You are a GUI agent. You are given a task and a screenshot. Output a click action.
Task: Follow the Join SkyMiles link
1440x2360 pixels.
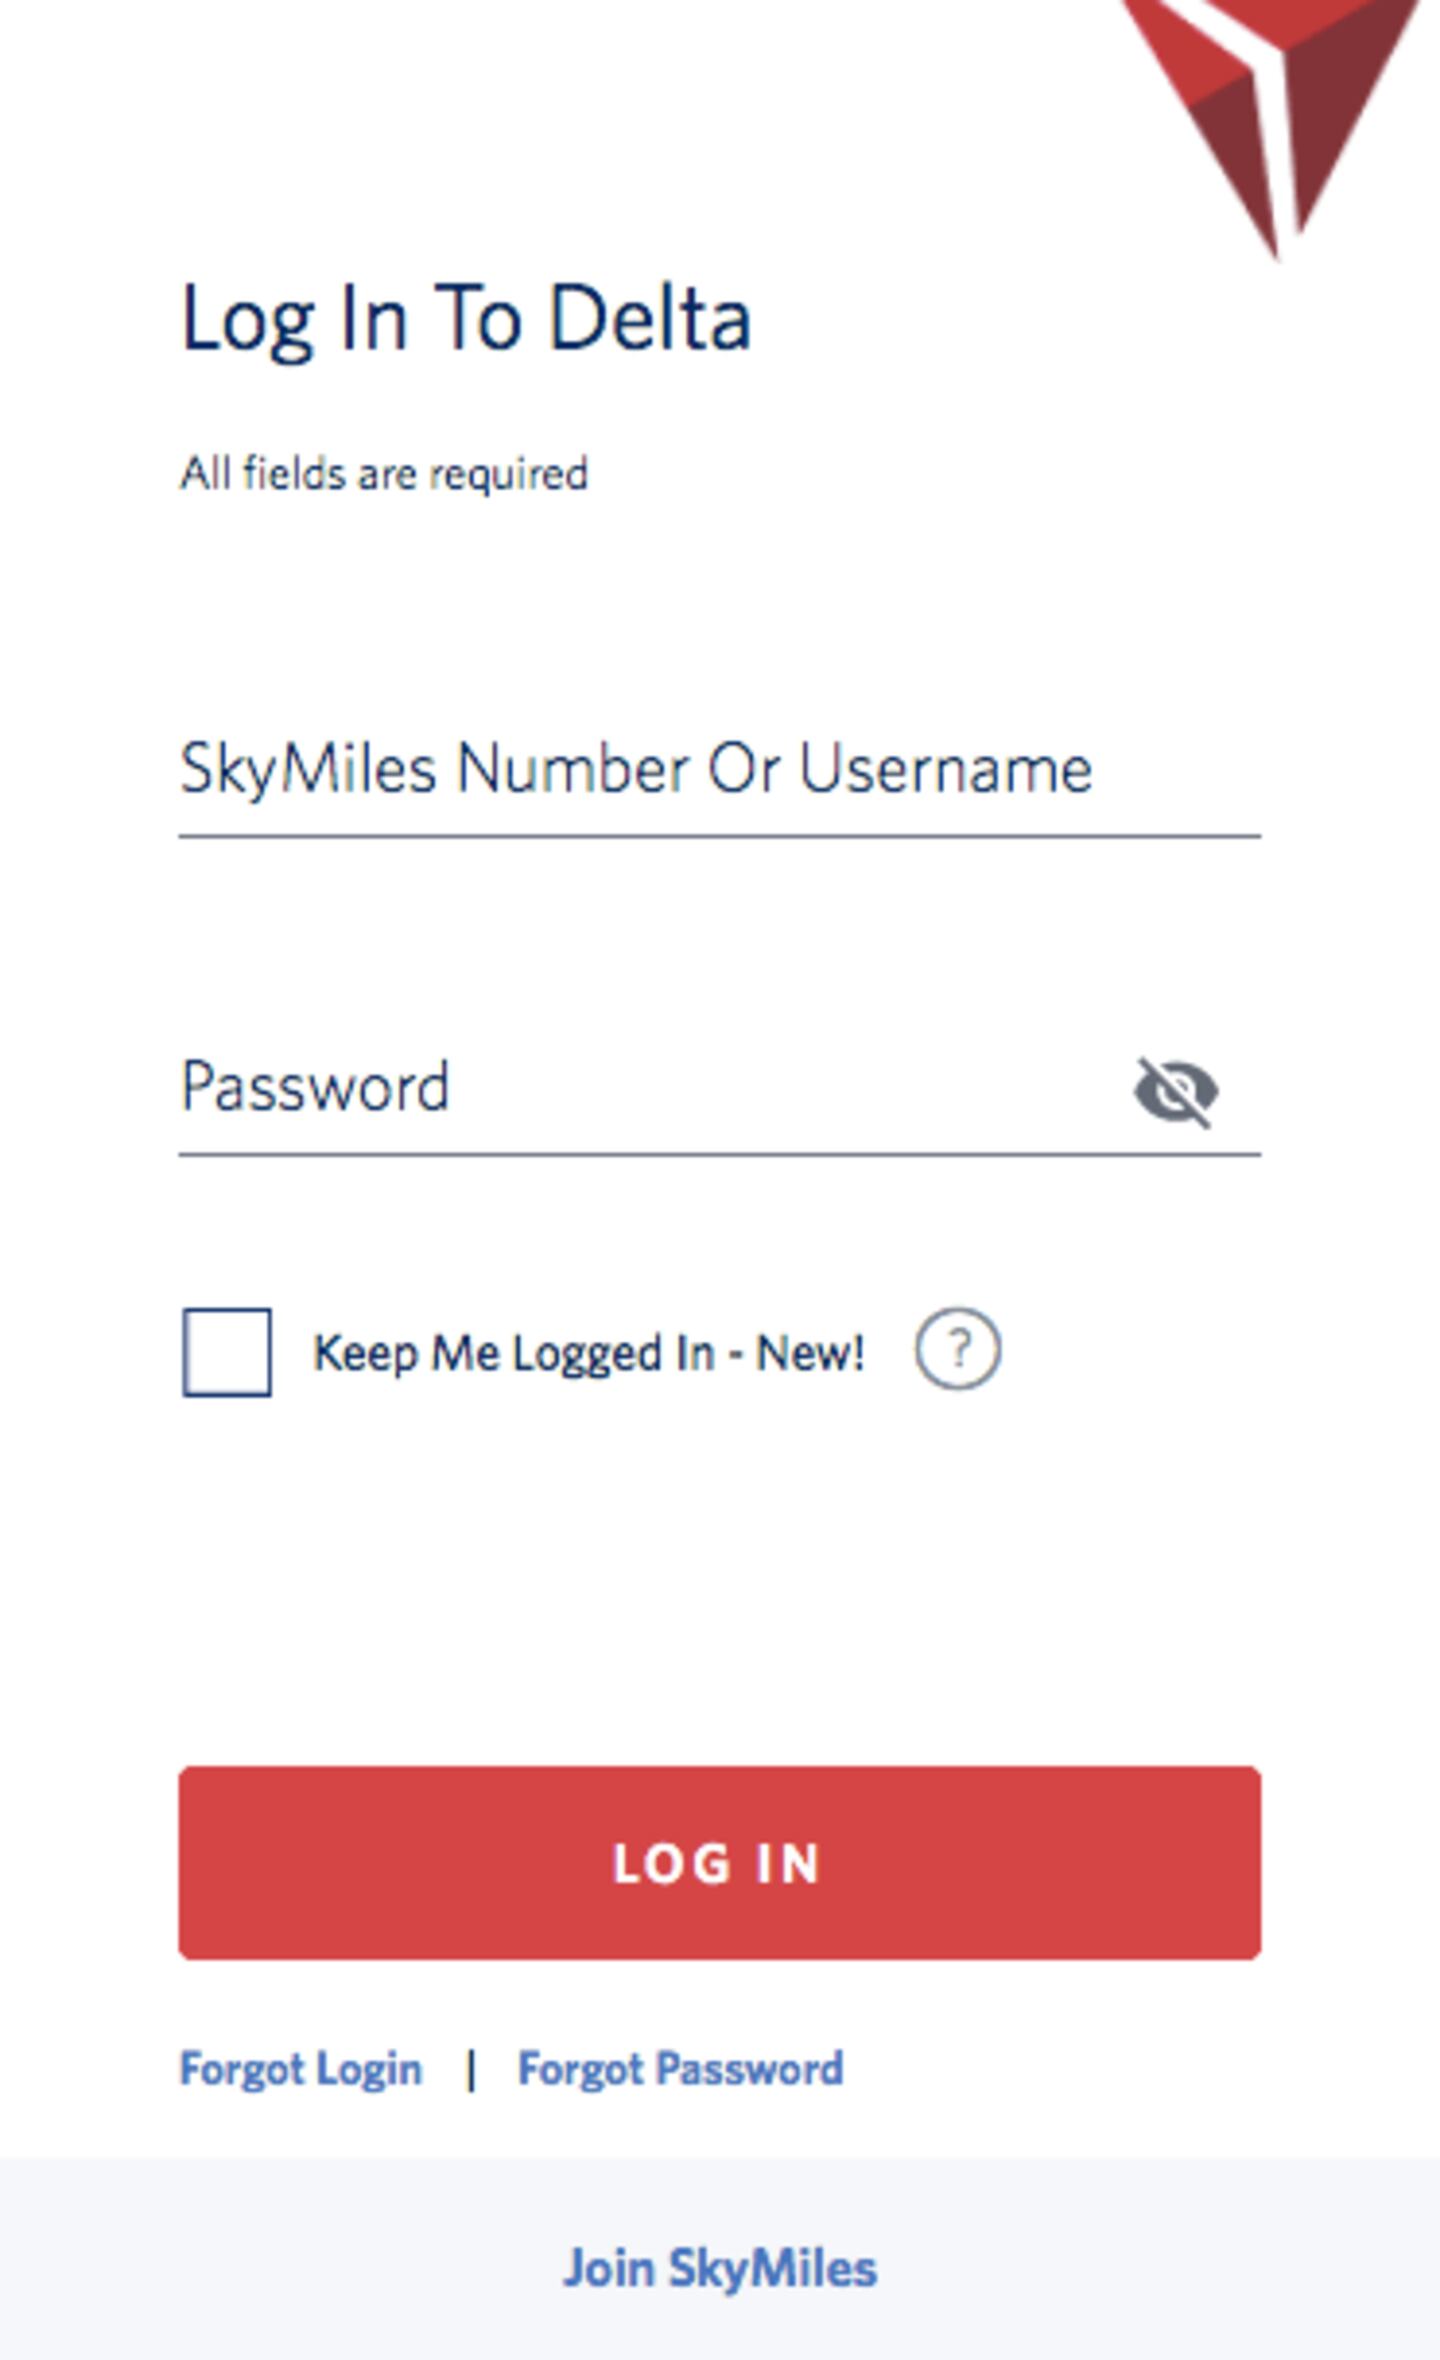pyautogui.click(x=720, y=2269)
